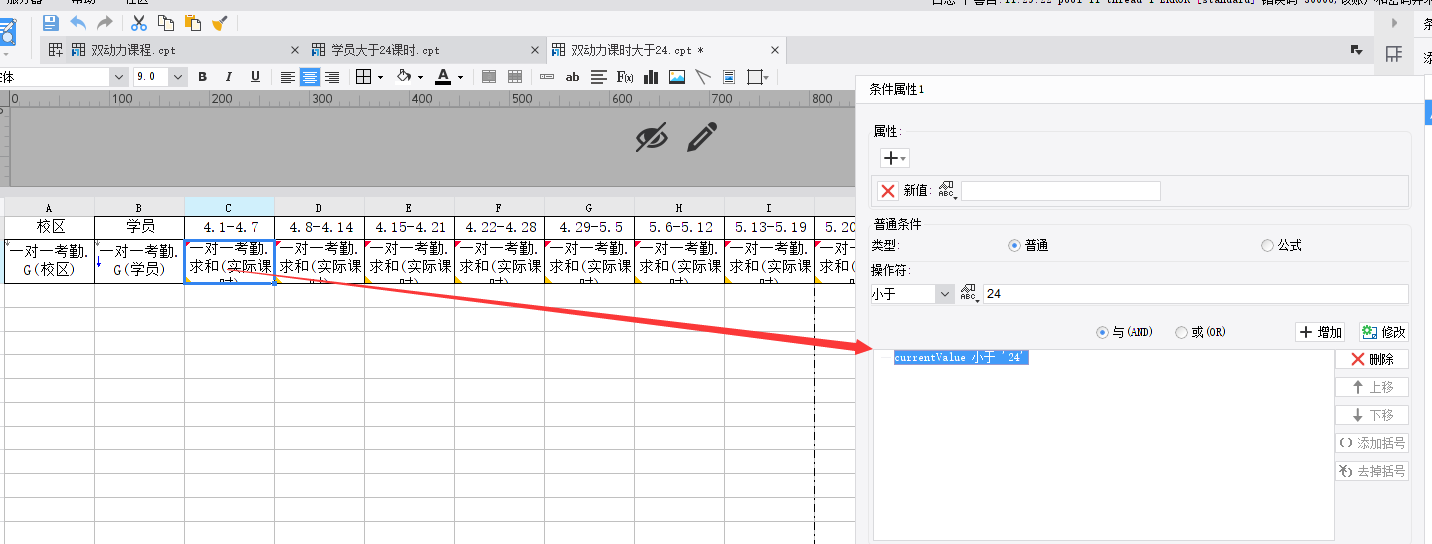Click the cell borders grid icon
This screenshot has height=544, width=1432.
pyautogui.click(x=364, y=77)
